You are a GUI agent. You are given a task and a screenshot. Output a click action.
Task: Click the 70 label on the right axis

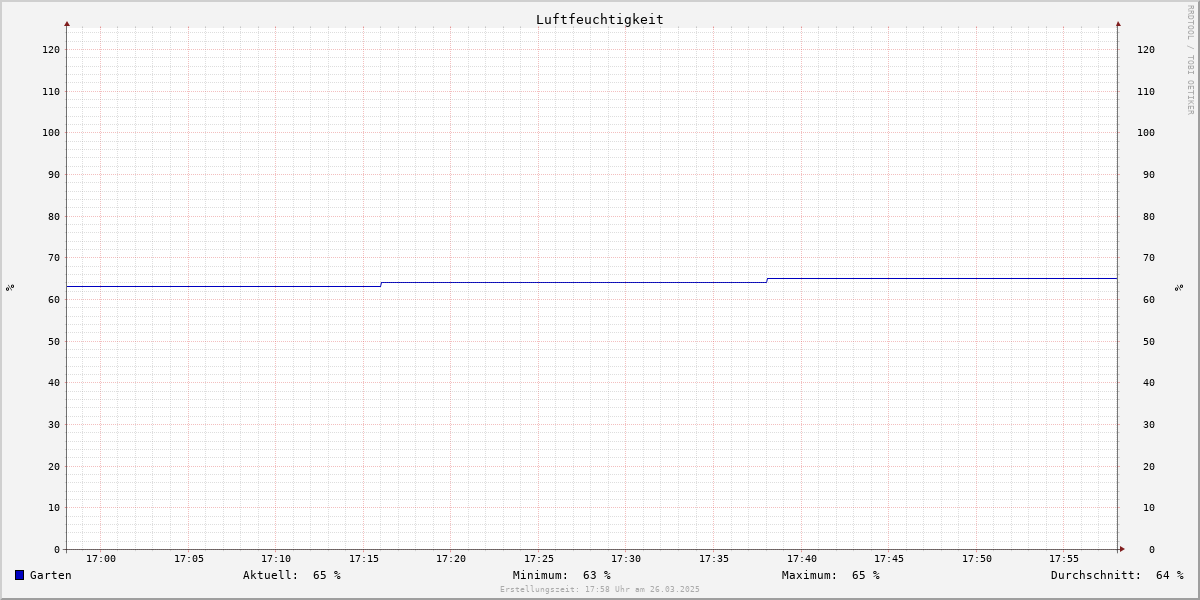point(1149,258)
